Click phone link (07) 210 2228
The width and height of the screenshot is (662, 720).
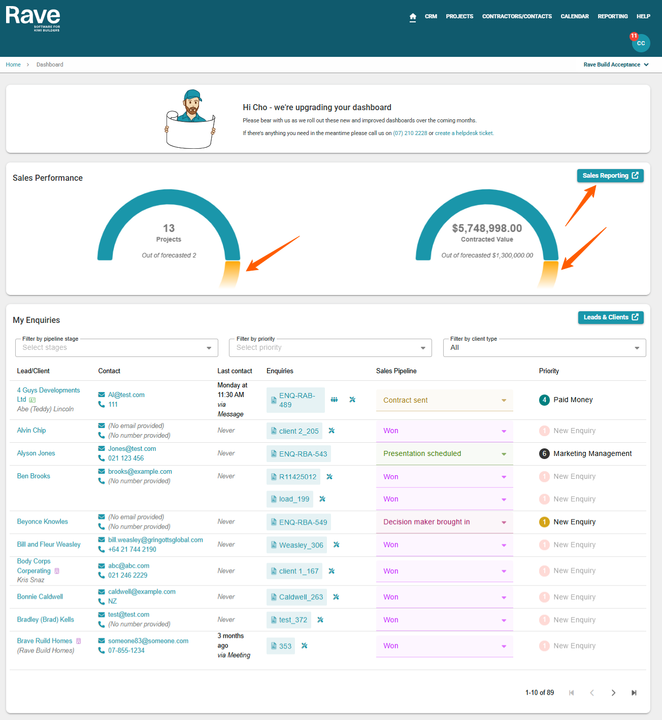[x=410, y=133]
